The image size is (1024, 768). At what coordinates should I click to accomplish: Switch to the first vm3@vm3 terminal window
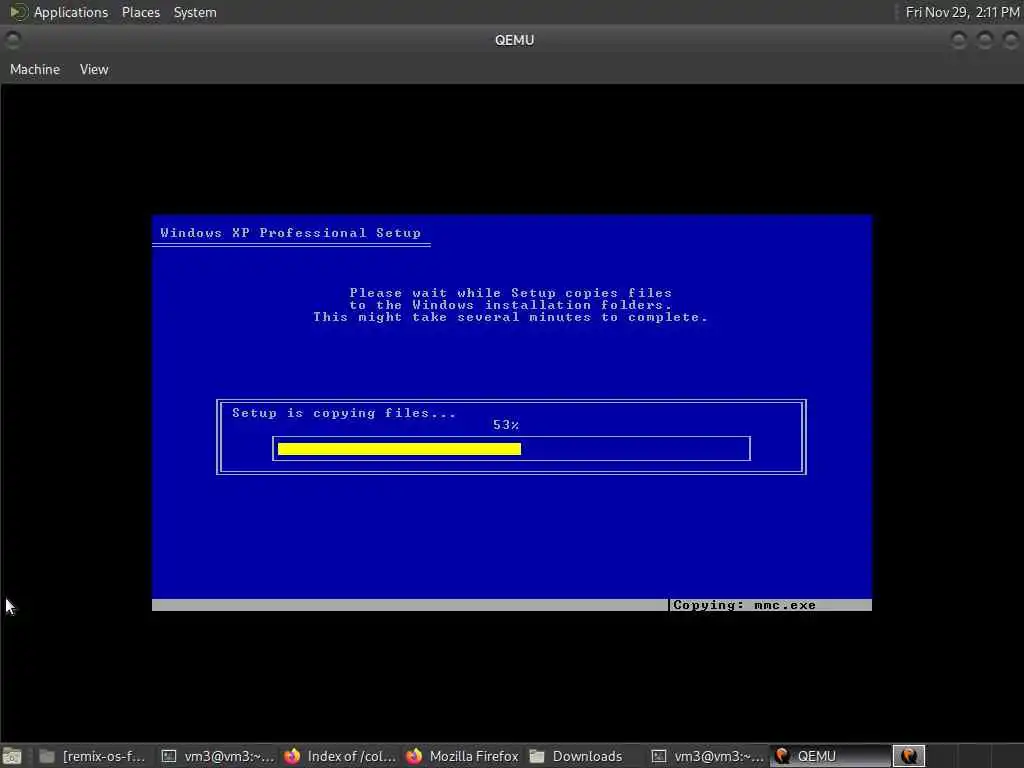click(217, 756)
